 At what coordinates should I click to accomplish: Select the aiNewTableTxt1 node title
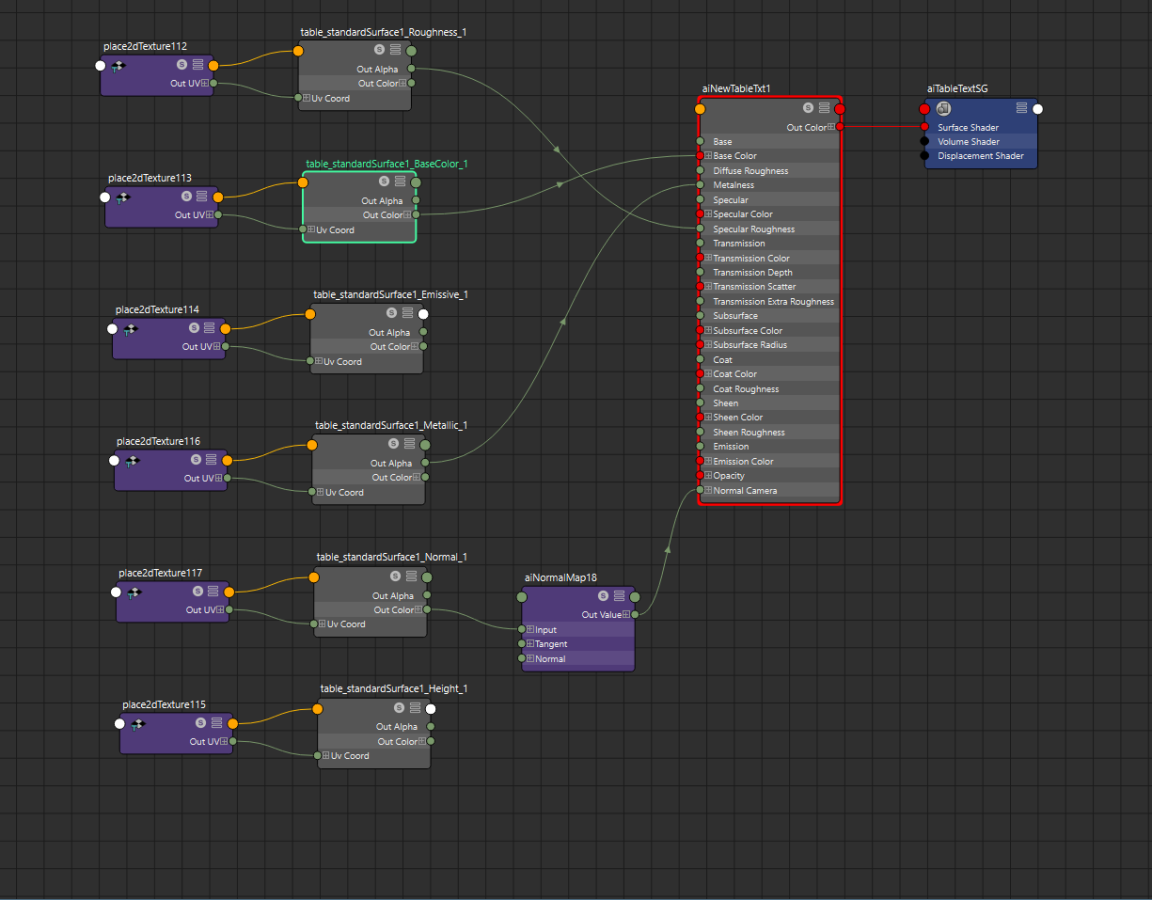point(736,89)
